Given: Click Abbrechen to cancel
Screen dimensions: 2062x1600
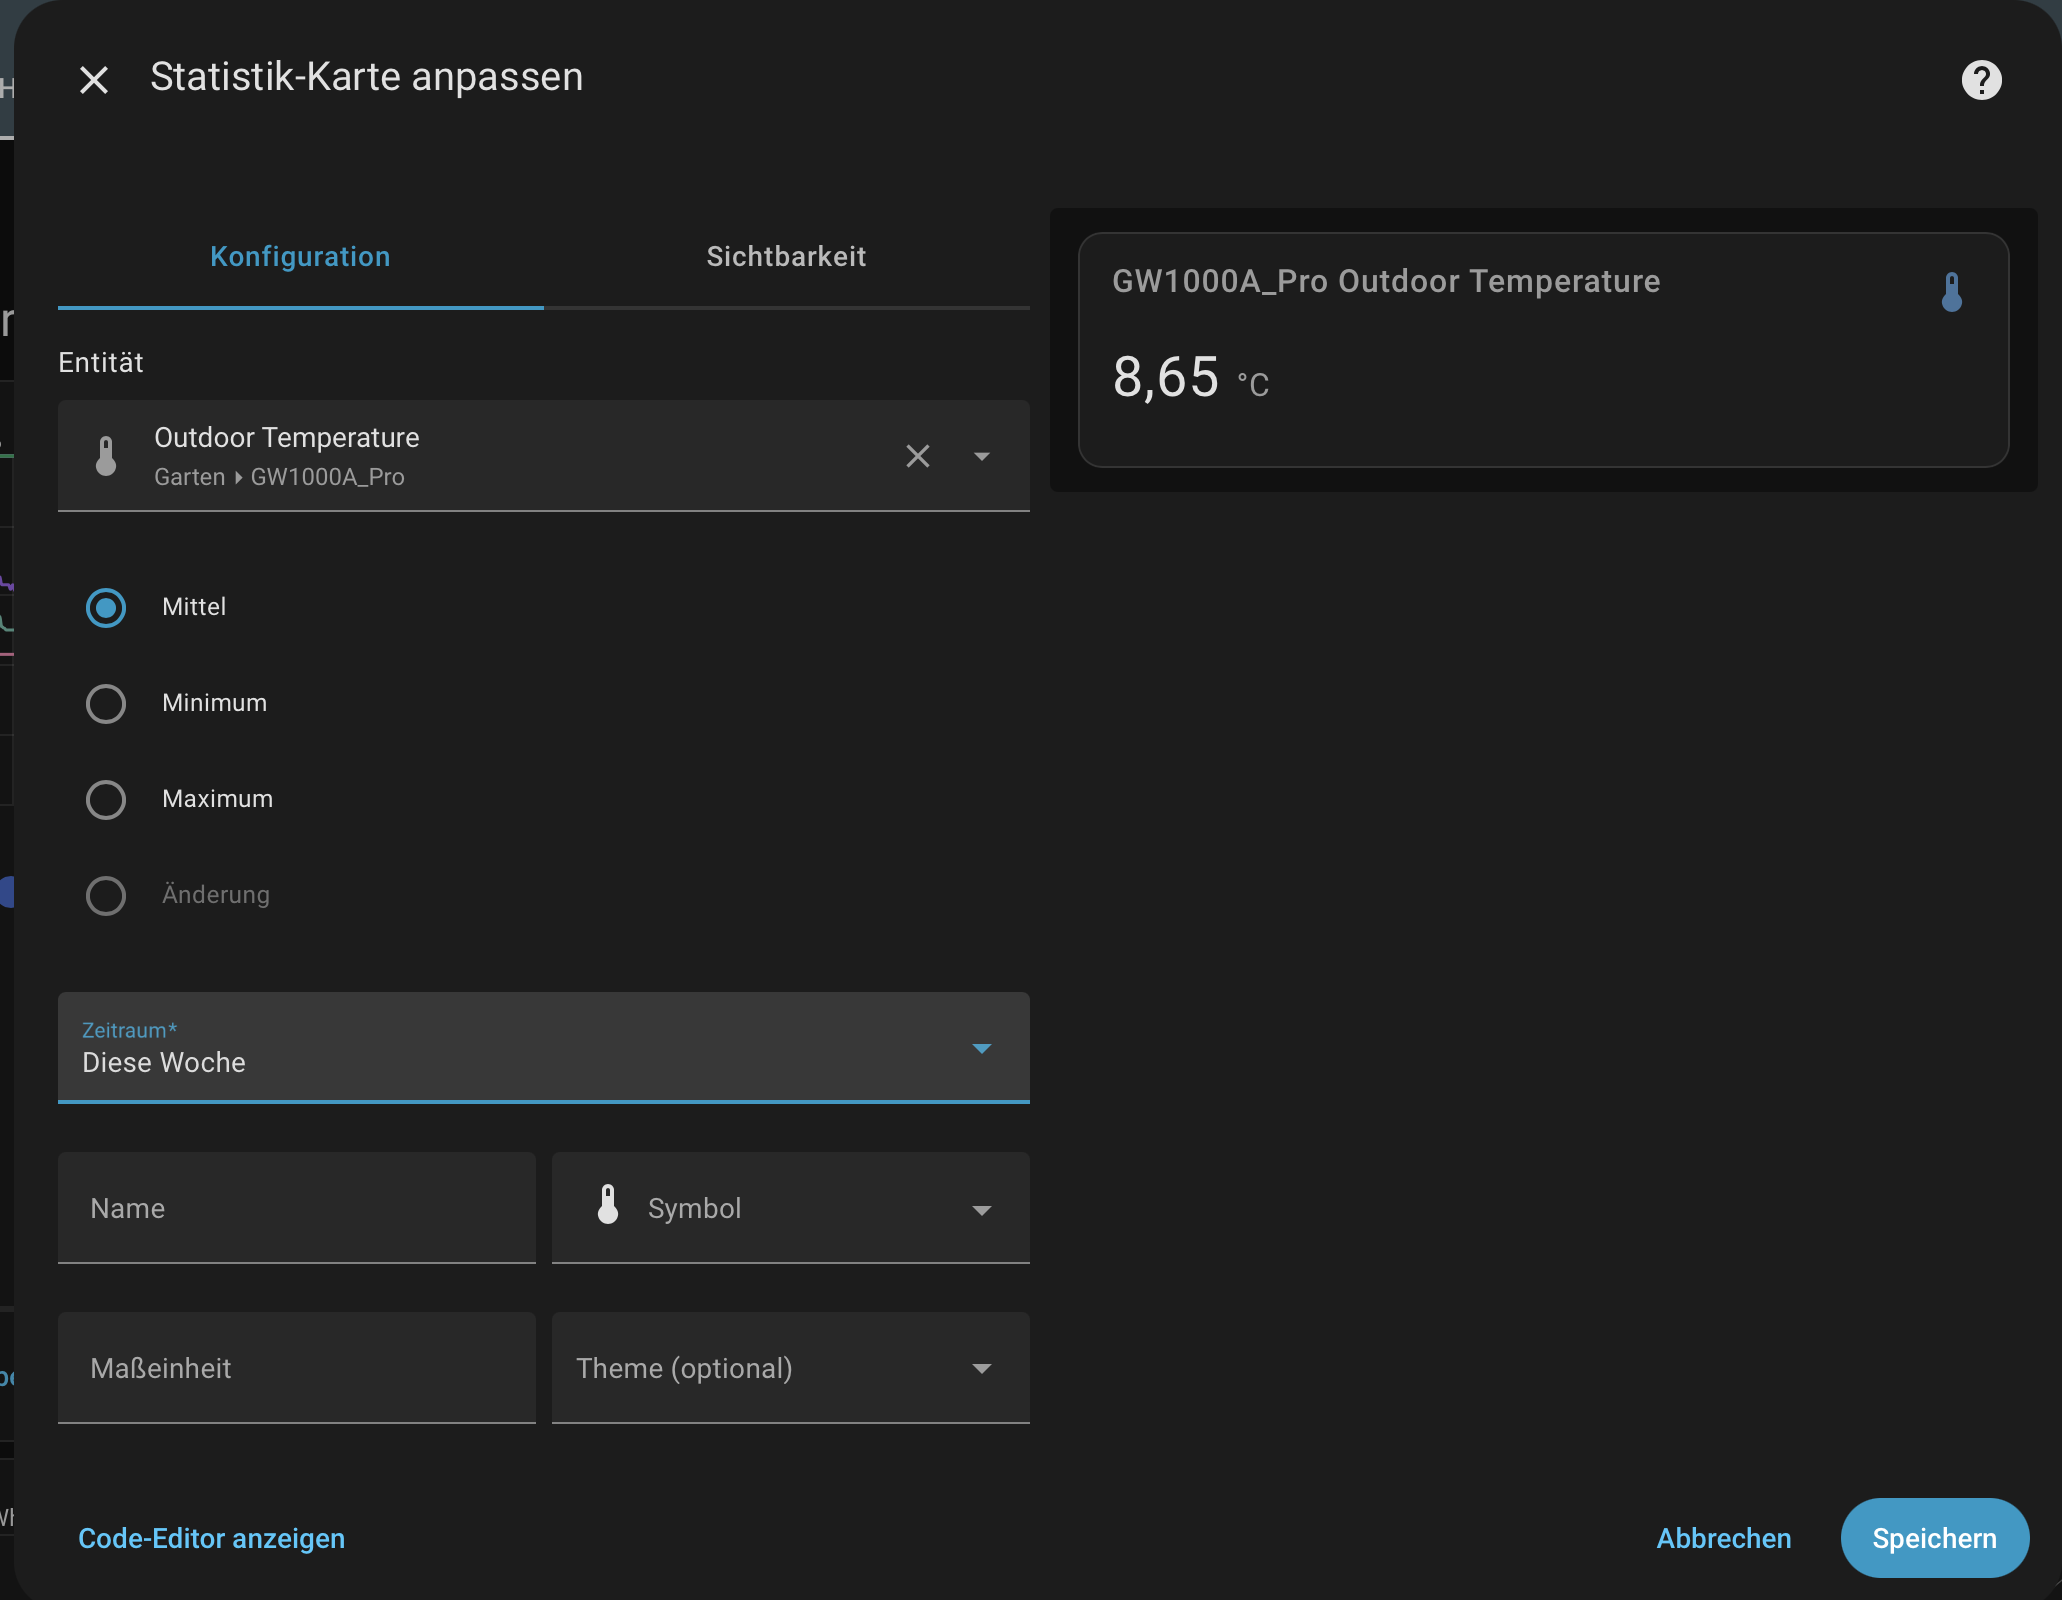Looking at the screenshot, I should click(x=1723, y=1538).
